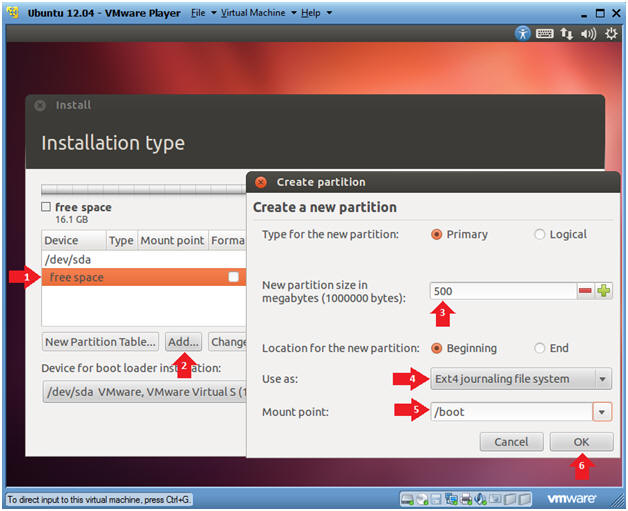This screenshot has width=628, height=511.
Task: Close the Create partition dialog
Action: coord(261,182)
